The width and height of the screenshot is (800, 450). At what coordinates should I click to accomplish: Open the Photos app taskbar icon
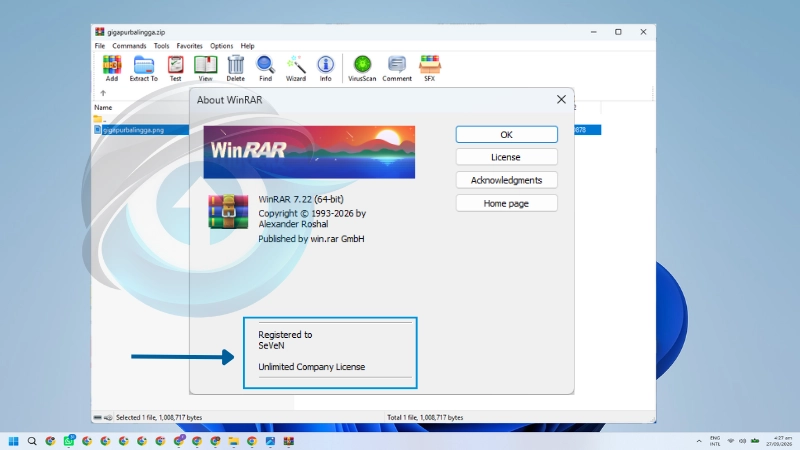[x=270, y=441]
